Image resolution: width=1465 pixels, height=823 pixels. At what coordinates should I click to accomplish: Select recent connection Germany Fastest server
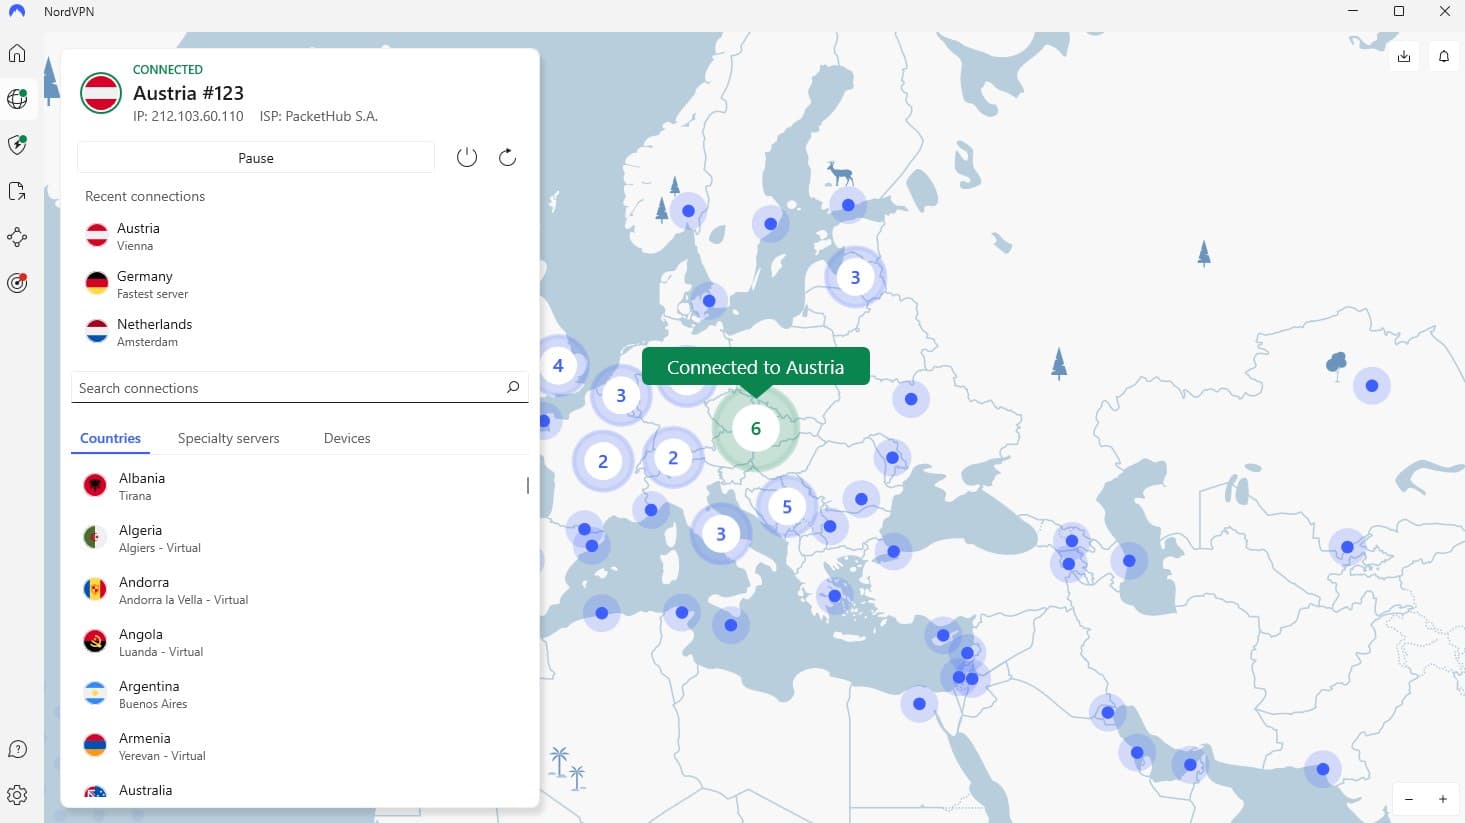(300, 284)
